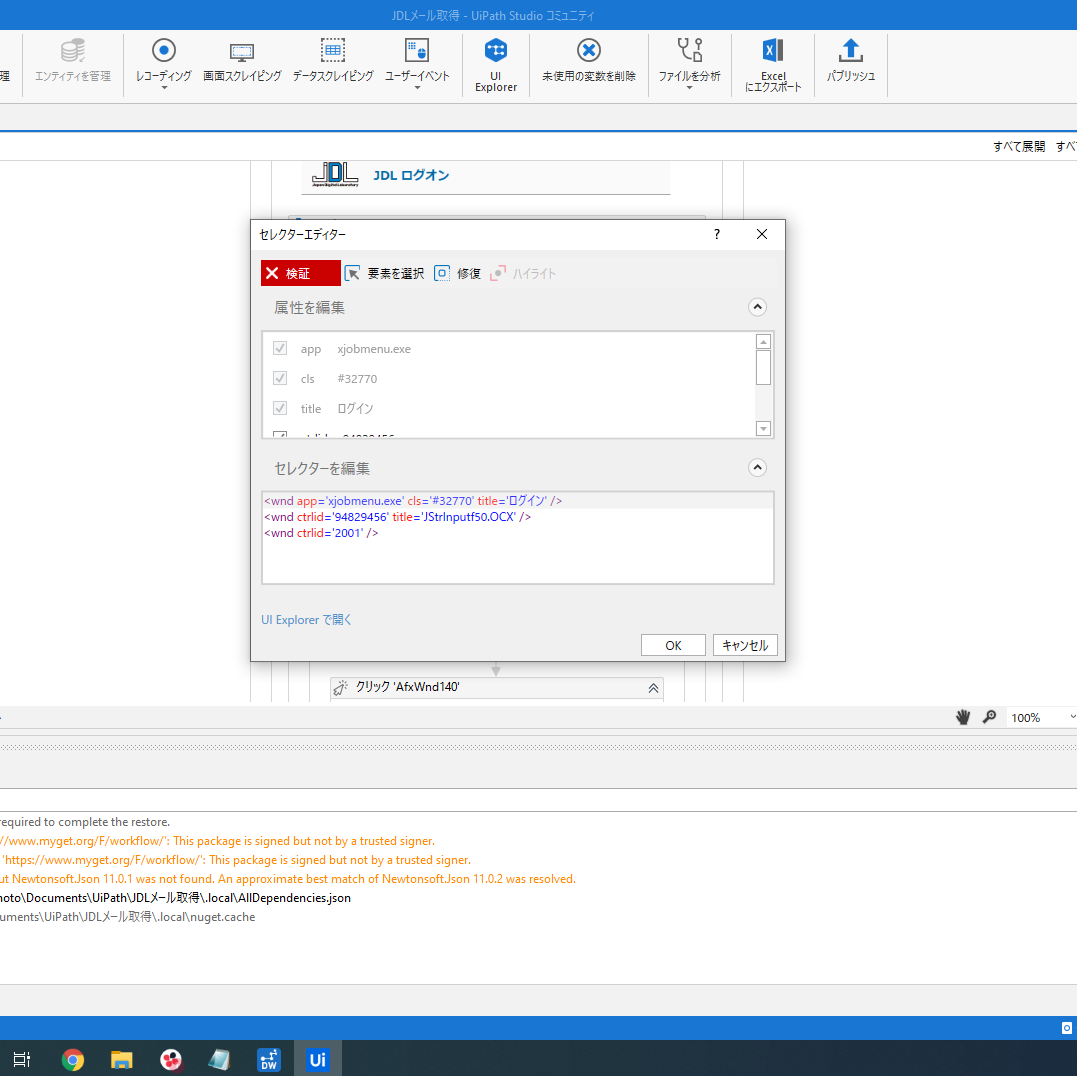
Task: Click the attribute list scrollbar thumb
Action: (x=762, y=367)
